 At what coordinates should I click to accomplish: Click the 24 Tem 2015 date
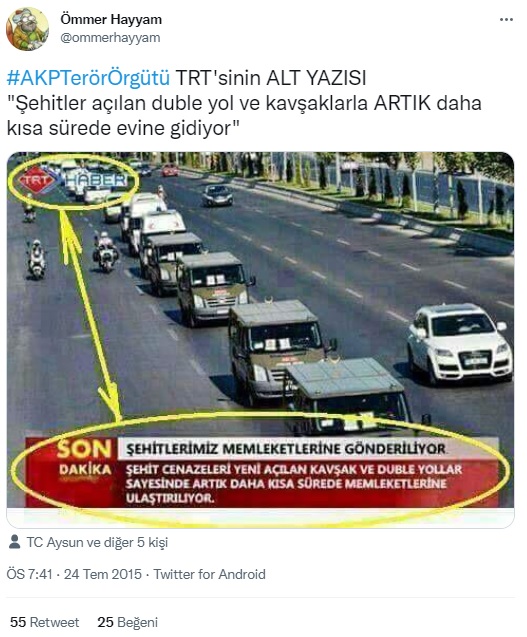(x=103, y=574)
